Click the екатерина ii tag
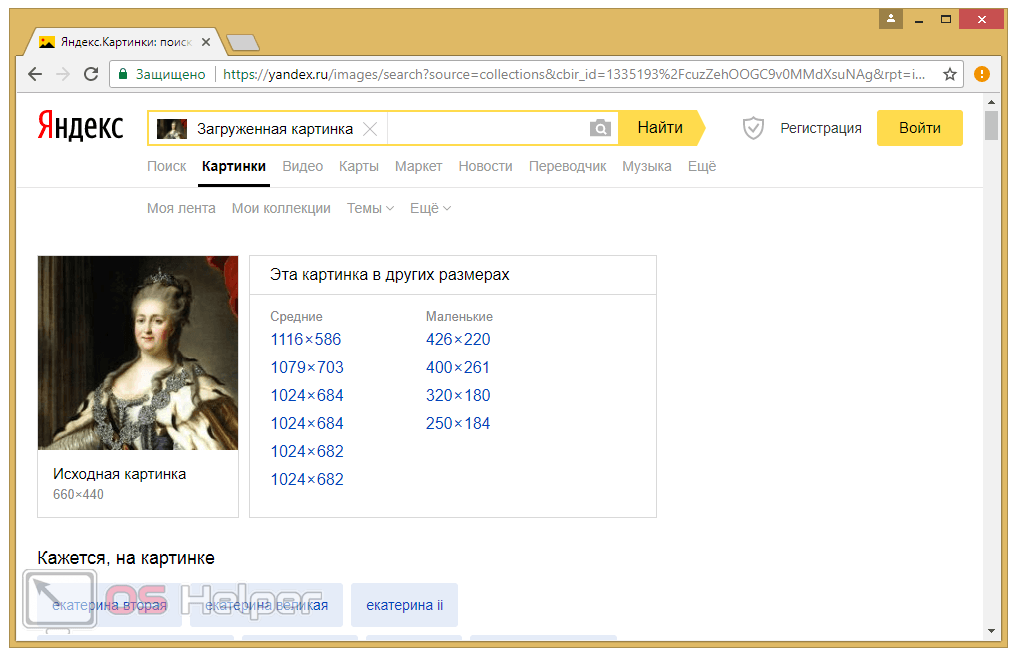 (x=404, y=605)
